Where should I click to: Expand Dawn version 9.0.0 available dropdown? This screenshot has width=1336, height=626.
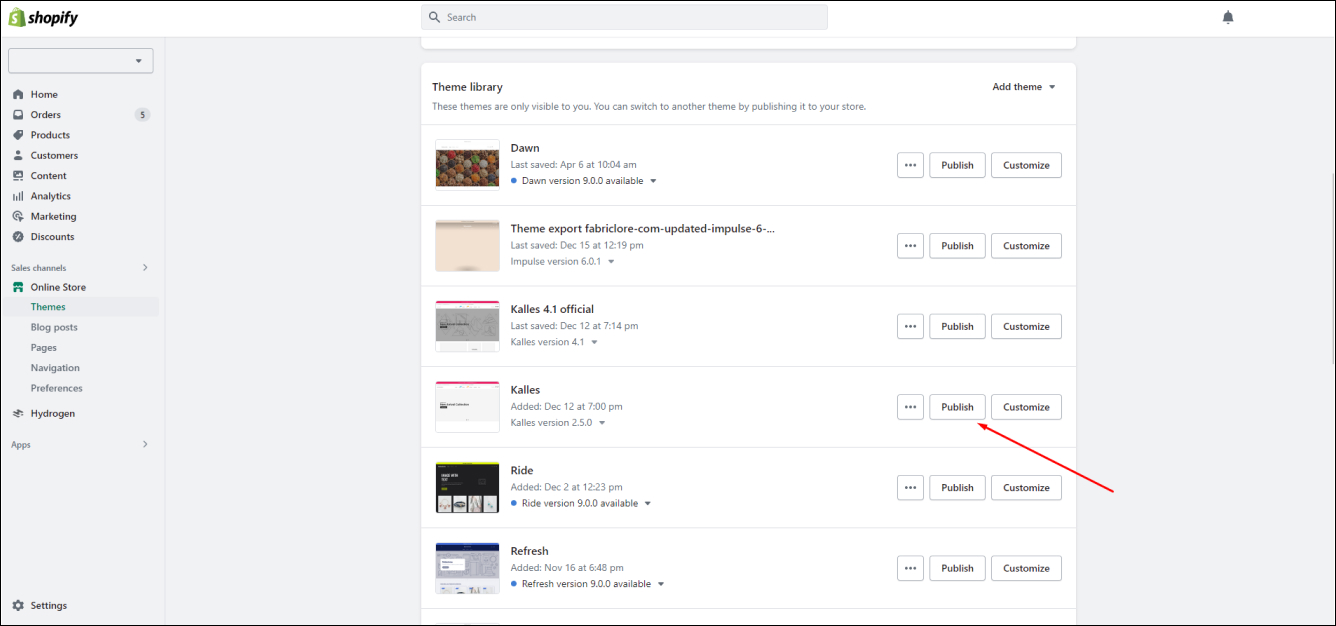(x=653, y=181)
